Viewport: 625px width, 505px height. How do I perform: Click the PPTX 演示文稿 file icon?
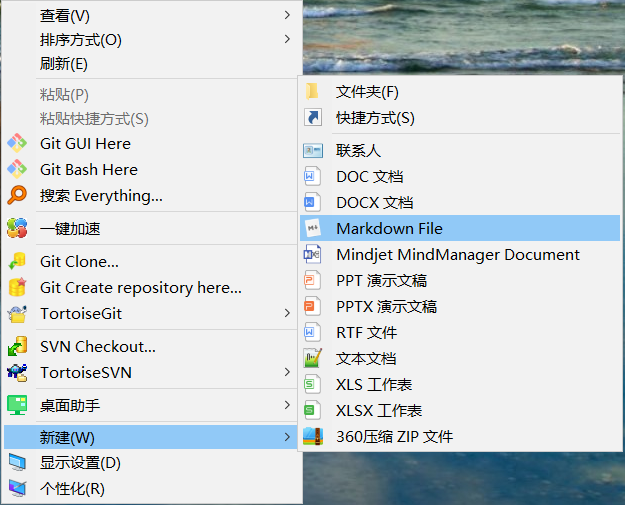point(312,306)
